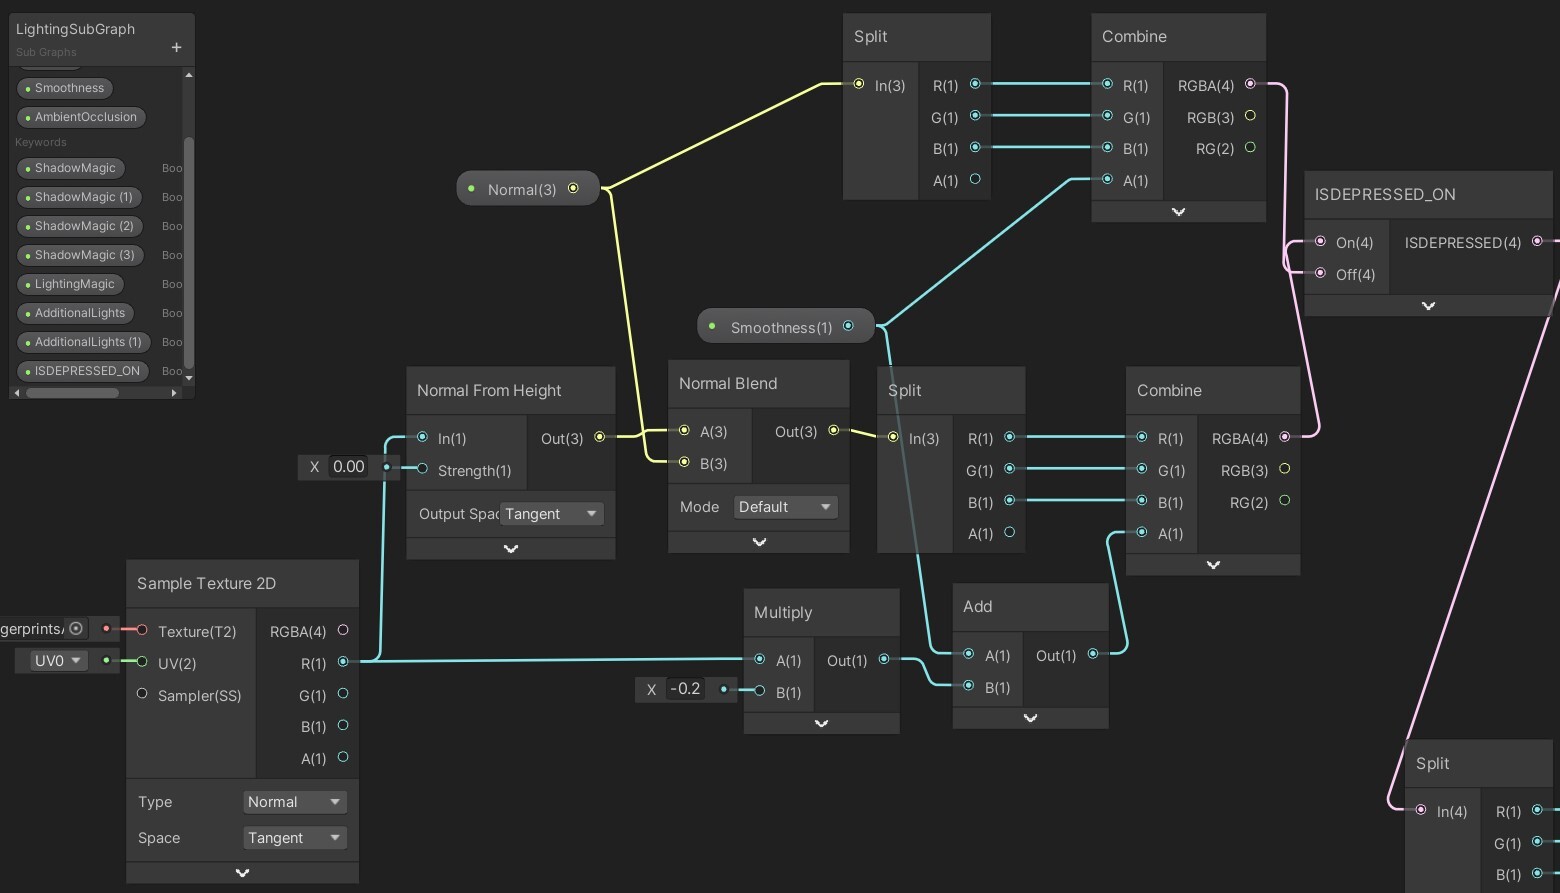Click the Keywords section label in the blackboard
The height and width of the screenshot is (893, 1560).
[41, 142]
